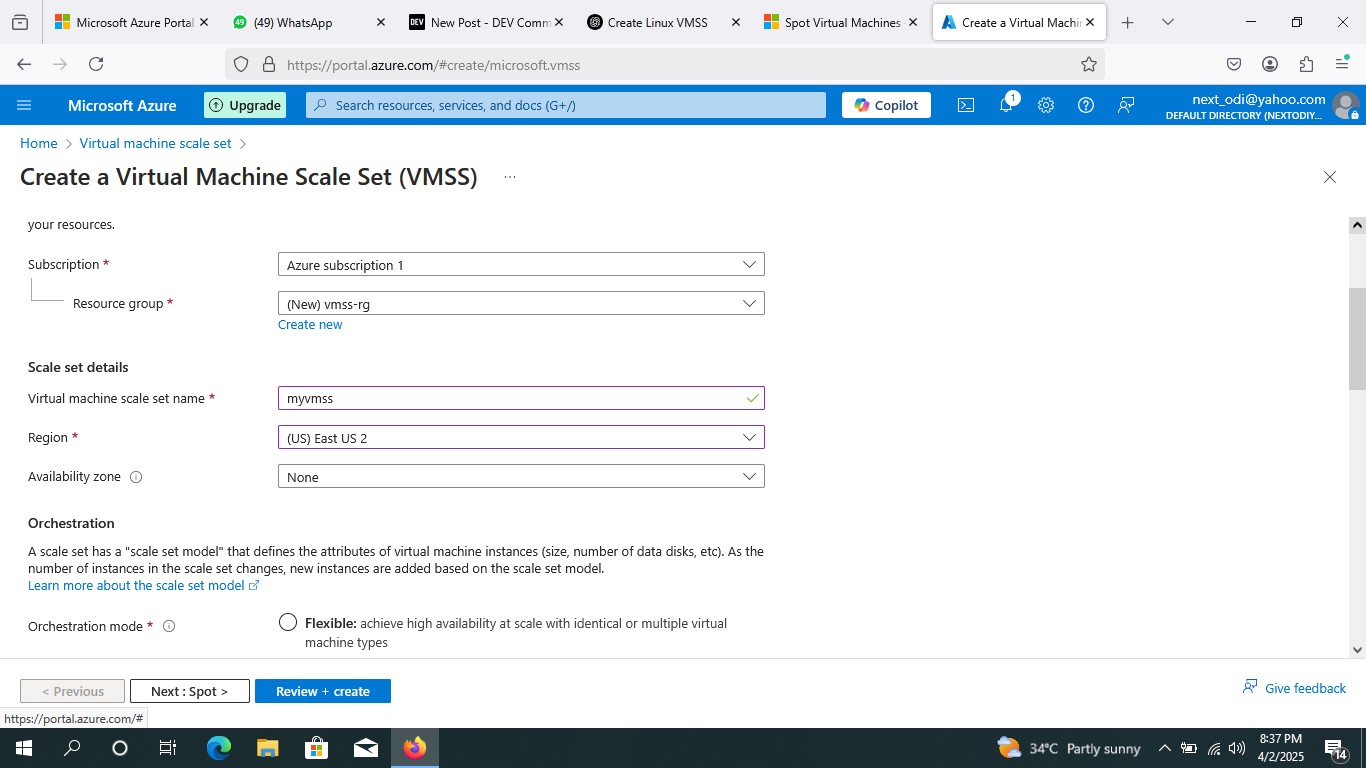1366x768 pixels.
Task: Open taskbar Search
Action: pos(72,748)
